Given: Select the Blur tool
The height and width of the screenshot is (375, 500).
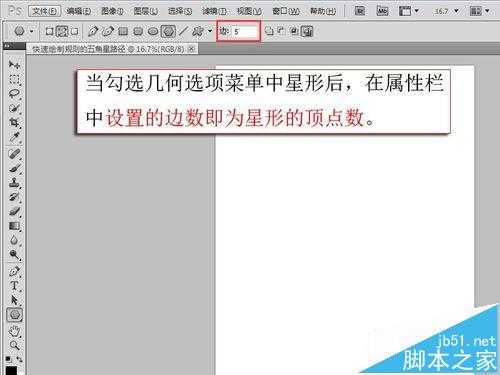Looking at the screenshot, I should (x=14, y=240).
